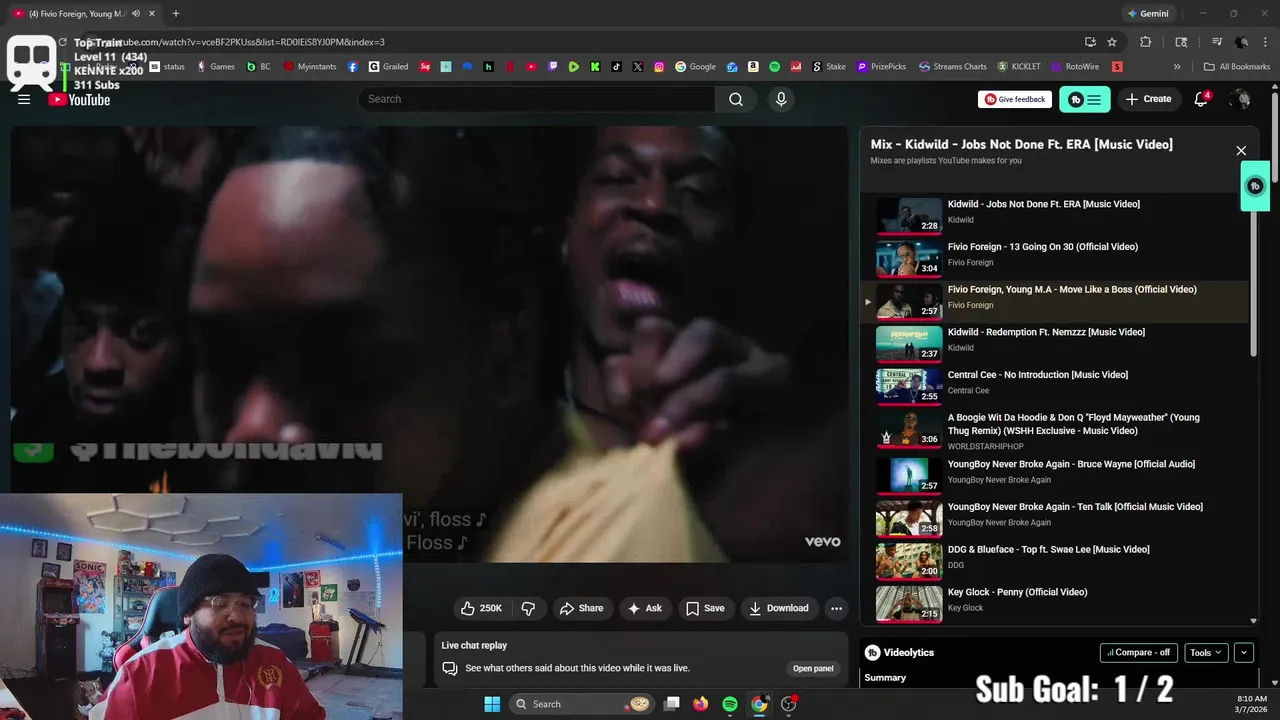Play Kidwild - Jobs Not Done thumbnail
Viewport: 1280px width, 720px height.
[909, 215]
